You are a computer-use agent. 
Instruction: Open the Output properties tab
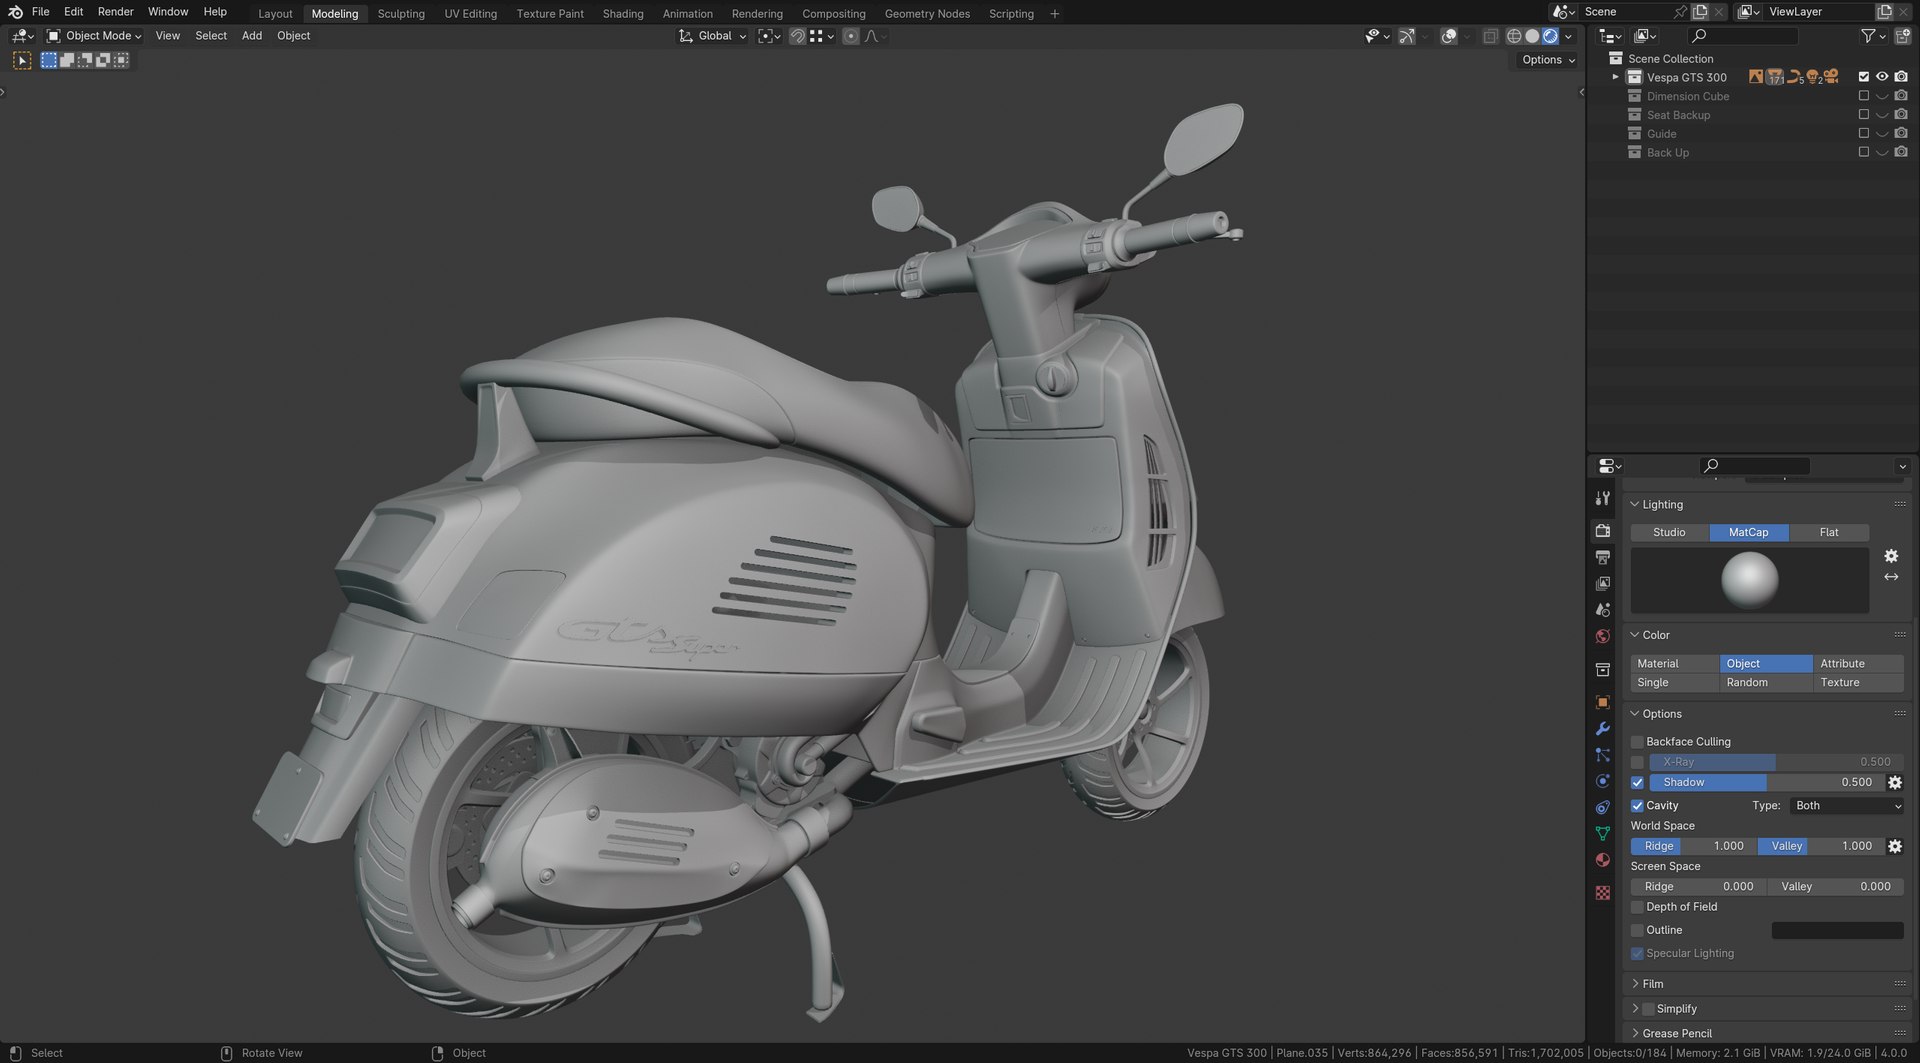pos(1603,557)
